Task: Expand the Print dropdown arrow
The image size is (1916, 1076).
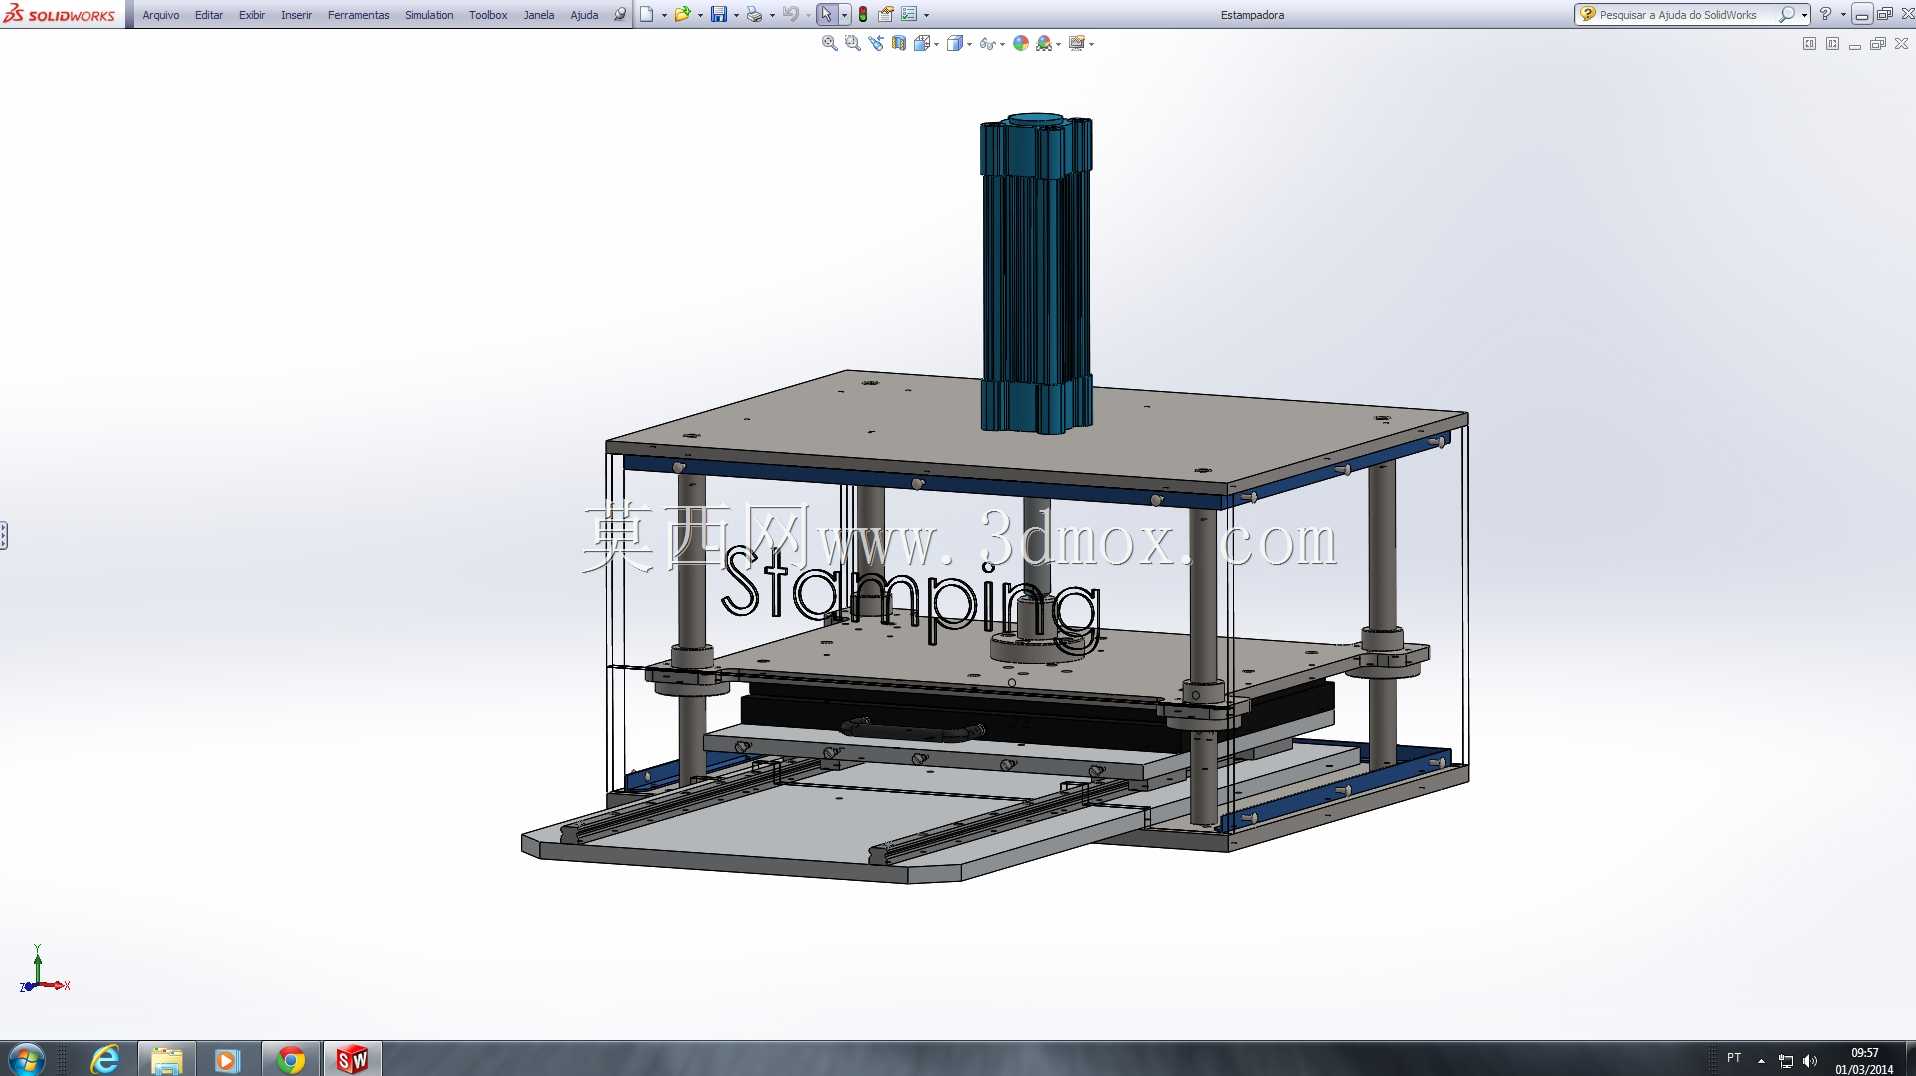Action: pyautogui.click(x=772, y=15)
